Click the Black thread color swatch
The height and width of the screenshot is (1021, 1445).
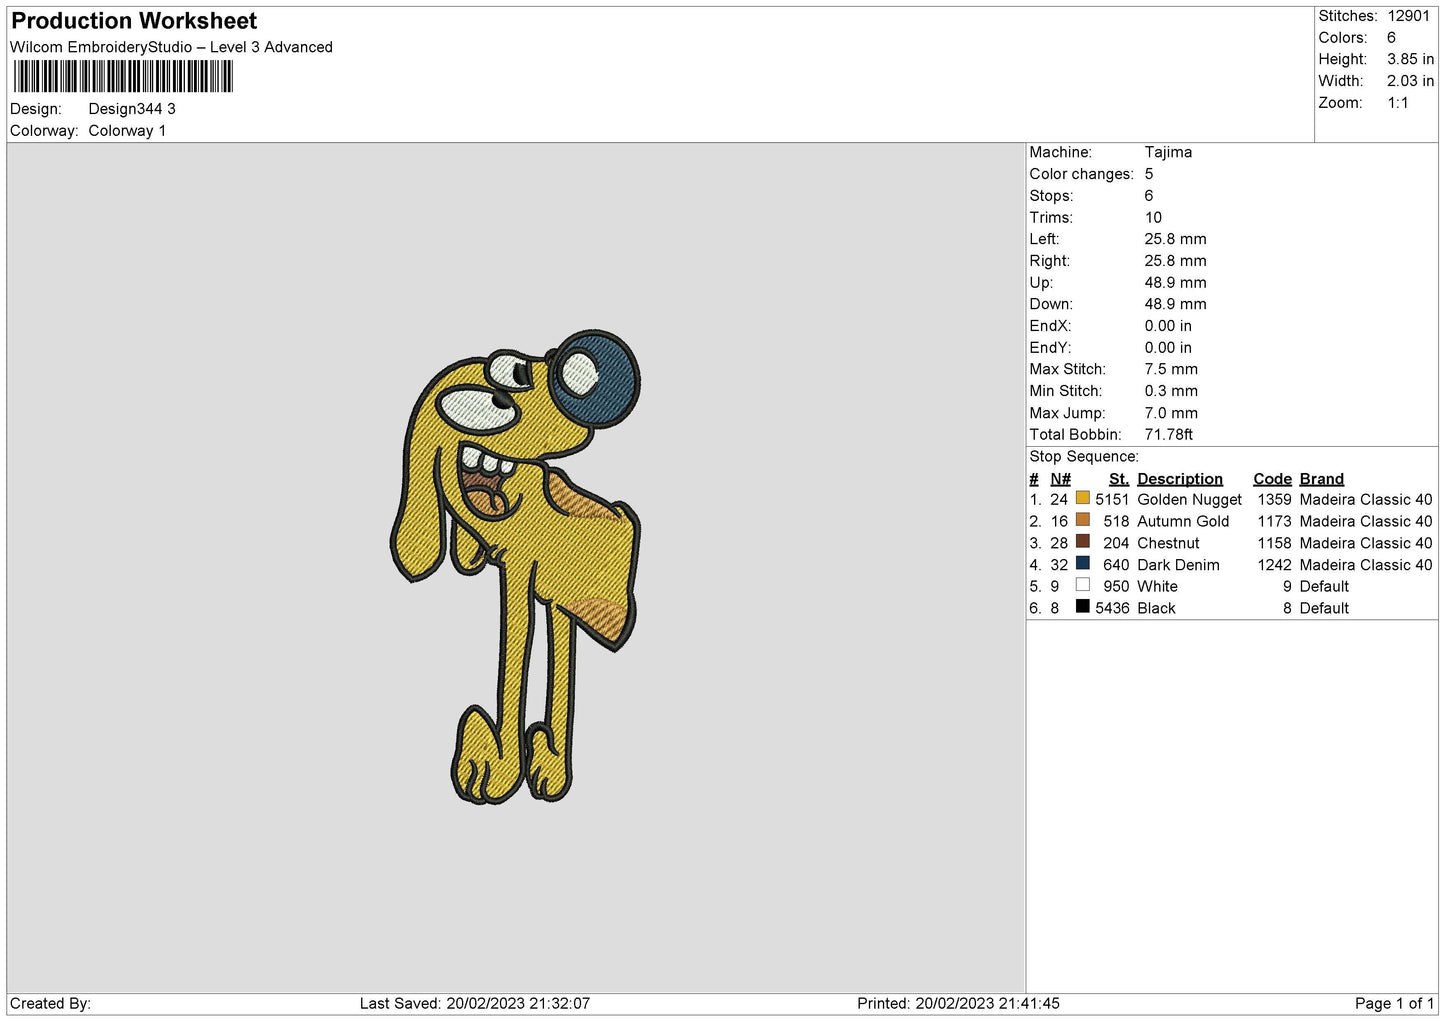click(x=1082, y=607)
